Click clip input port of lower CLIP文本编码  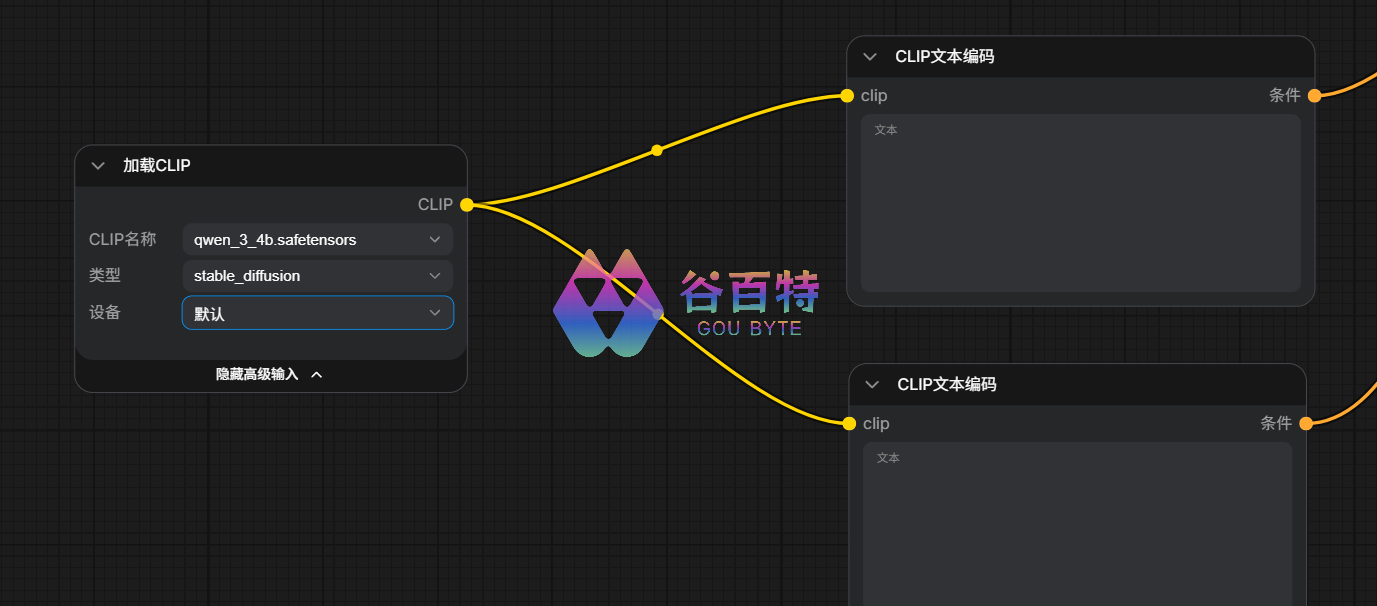click(849, 424)
